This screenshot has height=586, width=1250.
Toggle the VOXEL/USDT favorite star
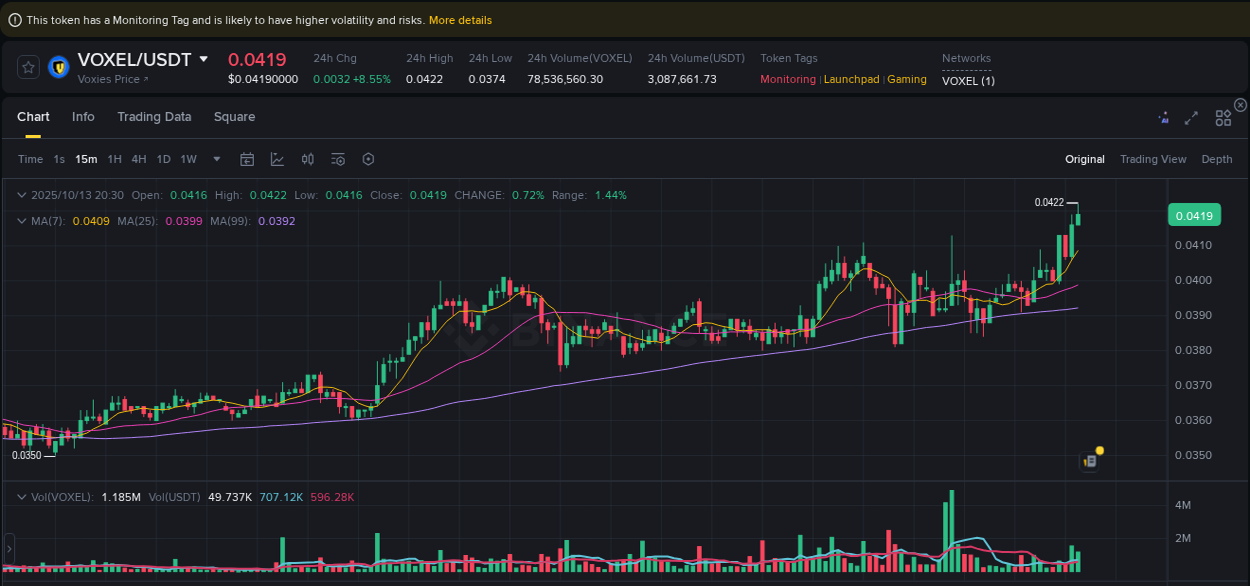click(27, 67)
